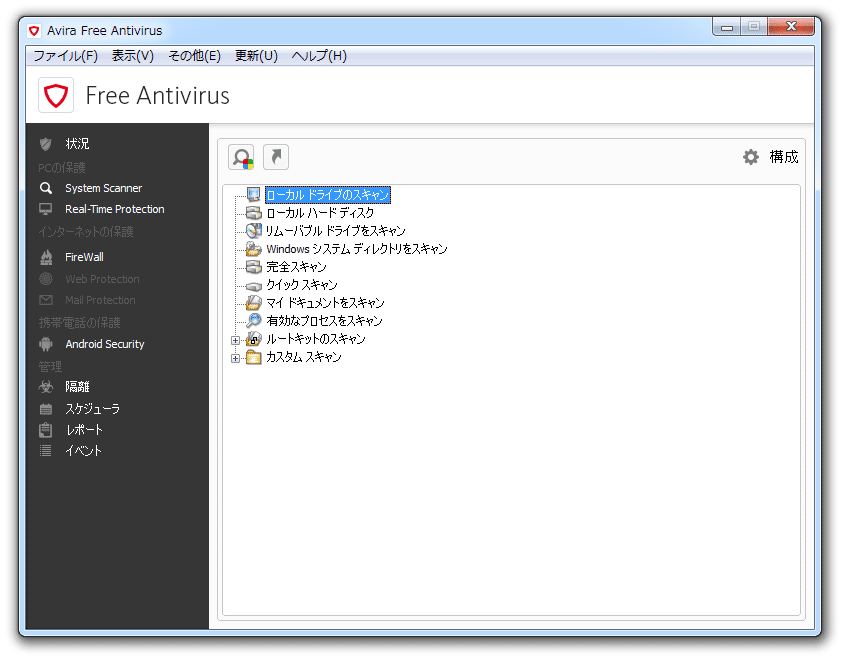Click the globe icon beside Web Protection
The image size is (841, 658).
(x=46, y=279)
